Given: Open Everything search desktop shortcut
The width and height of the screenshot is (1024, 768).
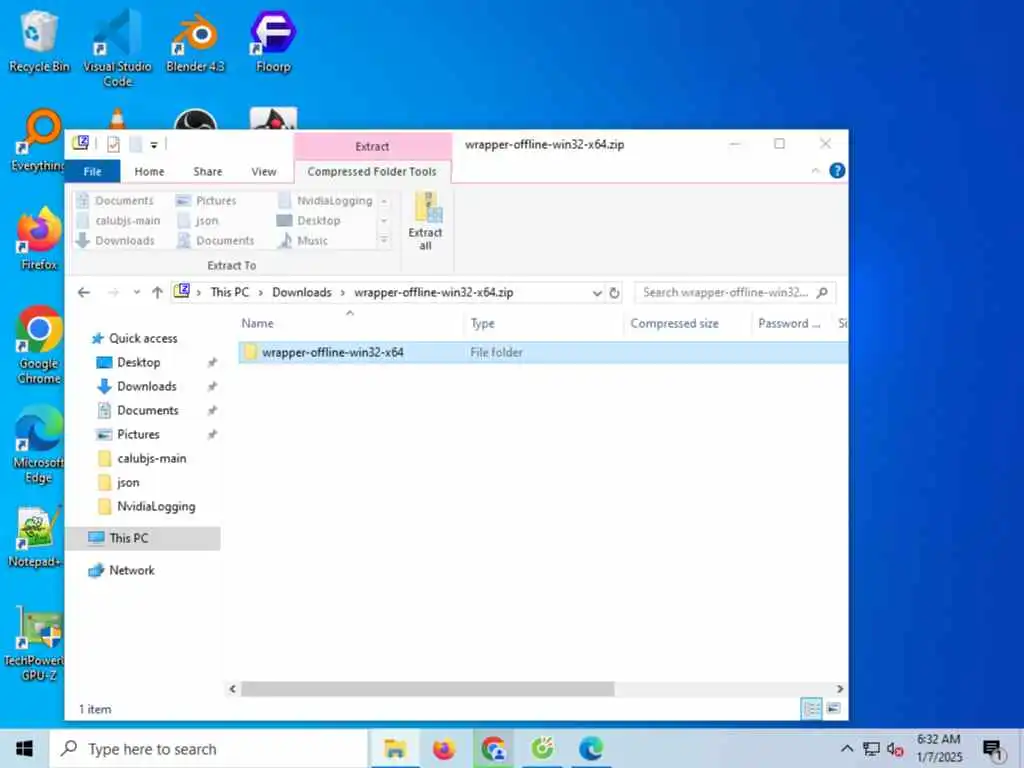Looking at the screenshot, I should coord(38,141).
